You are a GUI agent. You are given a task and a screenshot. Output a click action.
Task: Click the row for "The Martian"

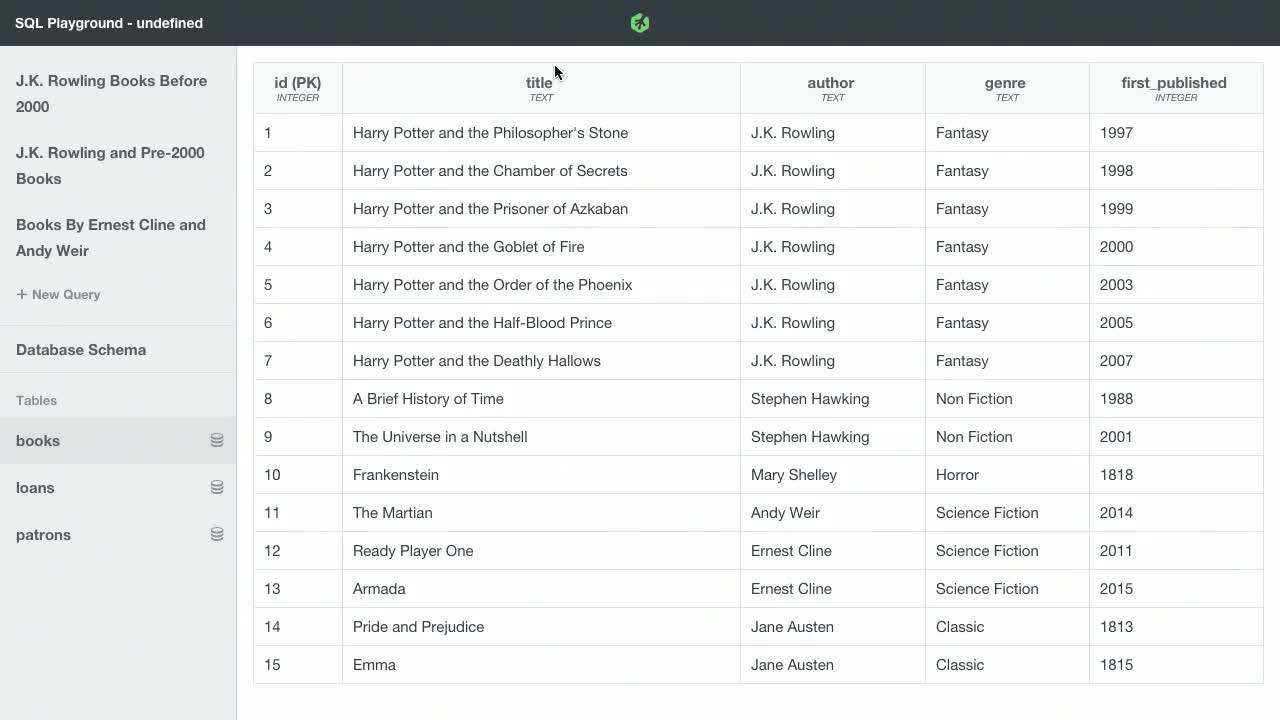click(600, 512)
